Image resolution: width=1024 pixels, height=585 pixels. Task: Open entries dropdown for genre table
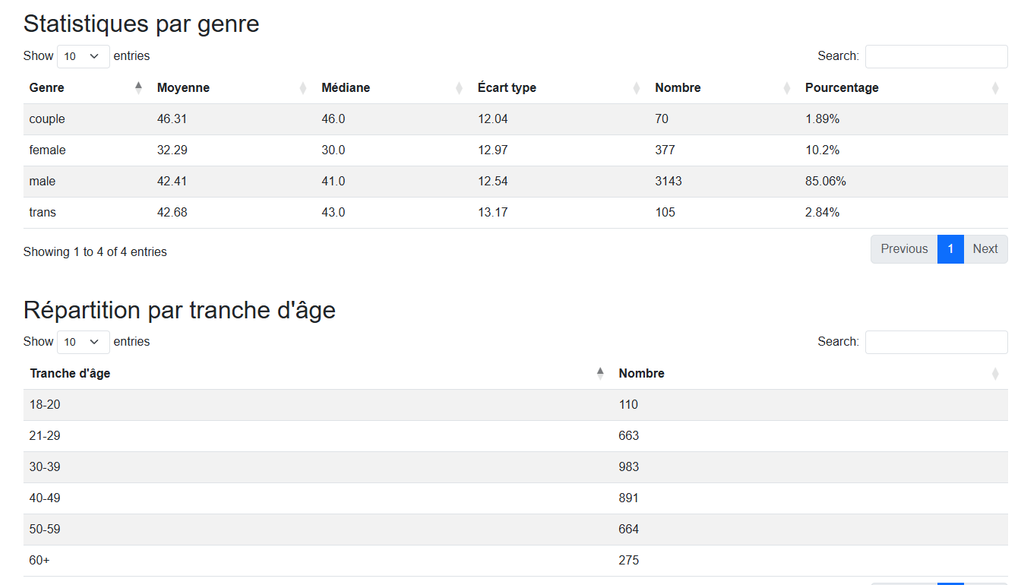(x=84, y=56)
